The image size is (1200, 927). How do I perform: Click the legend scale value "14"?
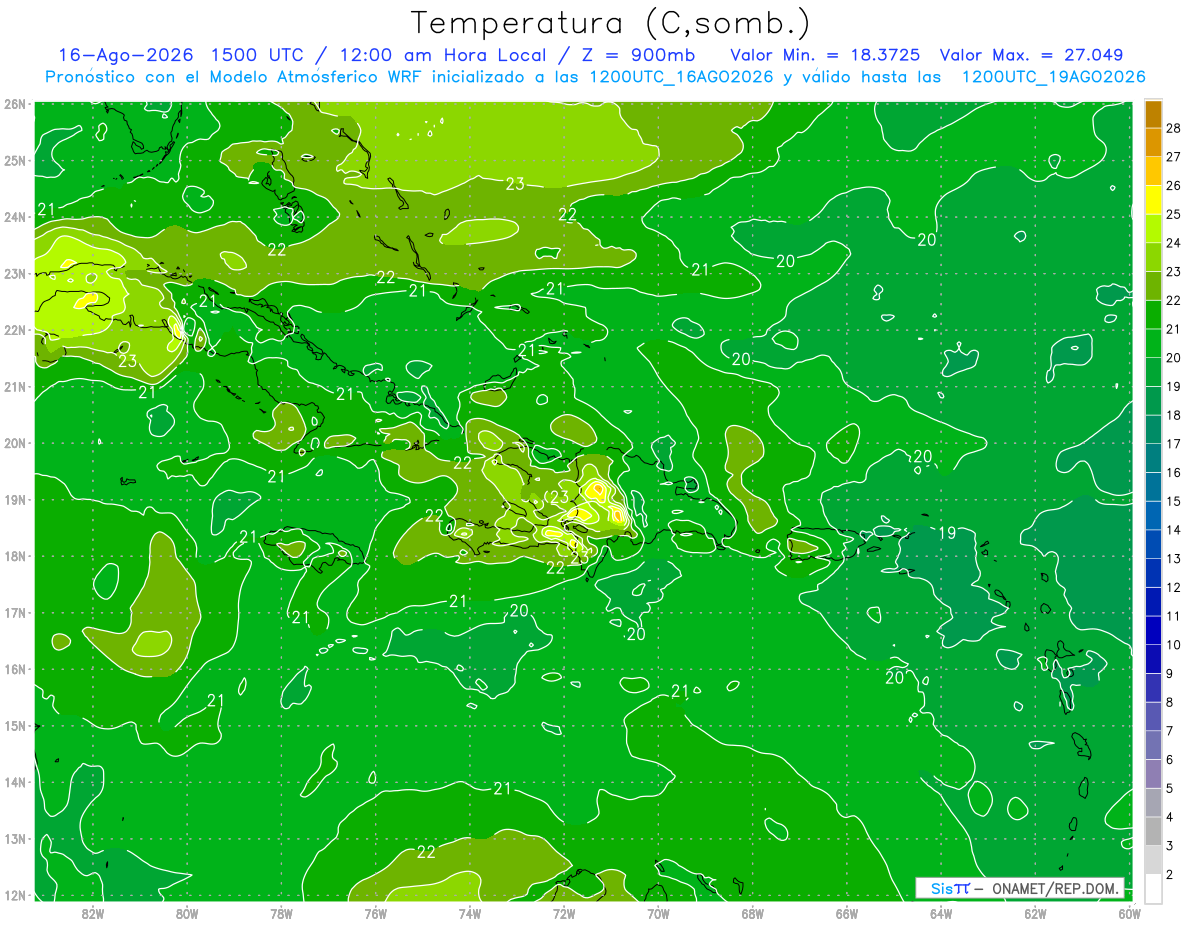click(1173, 530)
